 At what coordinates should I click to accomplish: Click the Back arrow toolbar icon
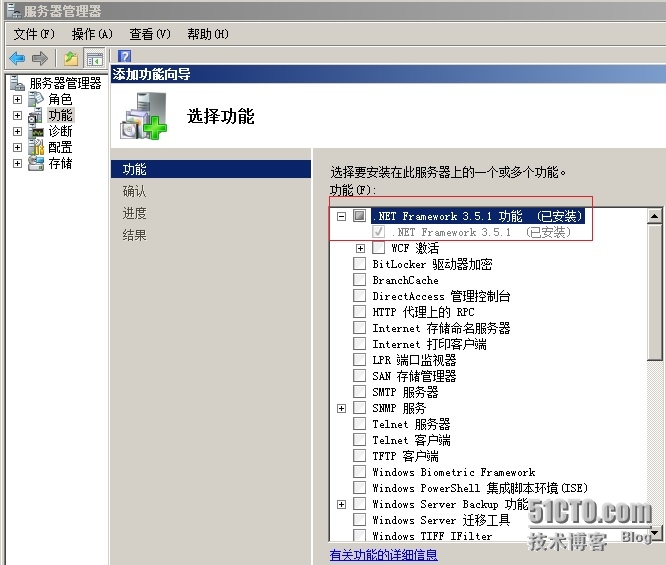pyautogui.click(x=17, y=58)
